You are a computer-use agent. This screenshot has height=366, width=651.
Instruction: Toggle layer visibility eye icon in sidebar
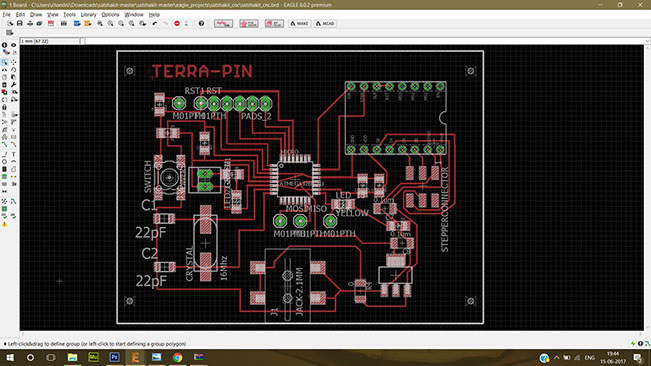click(x=14, y=45)
